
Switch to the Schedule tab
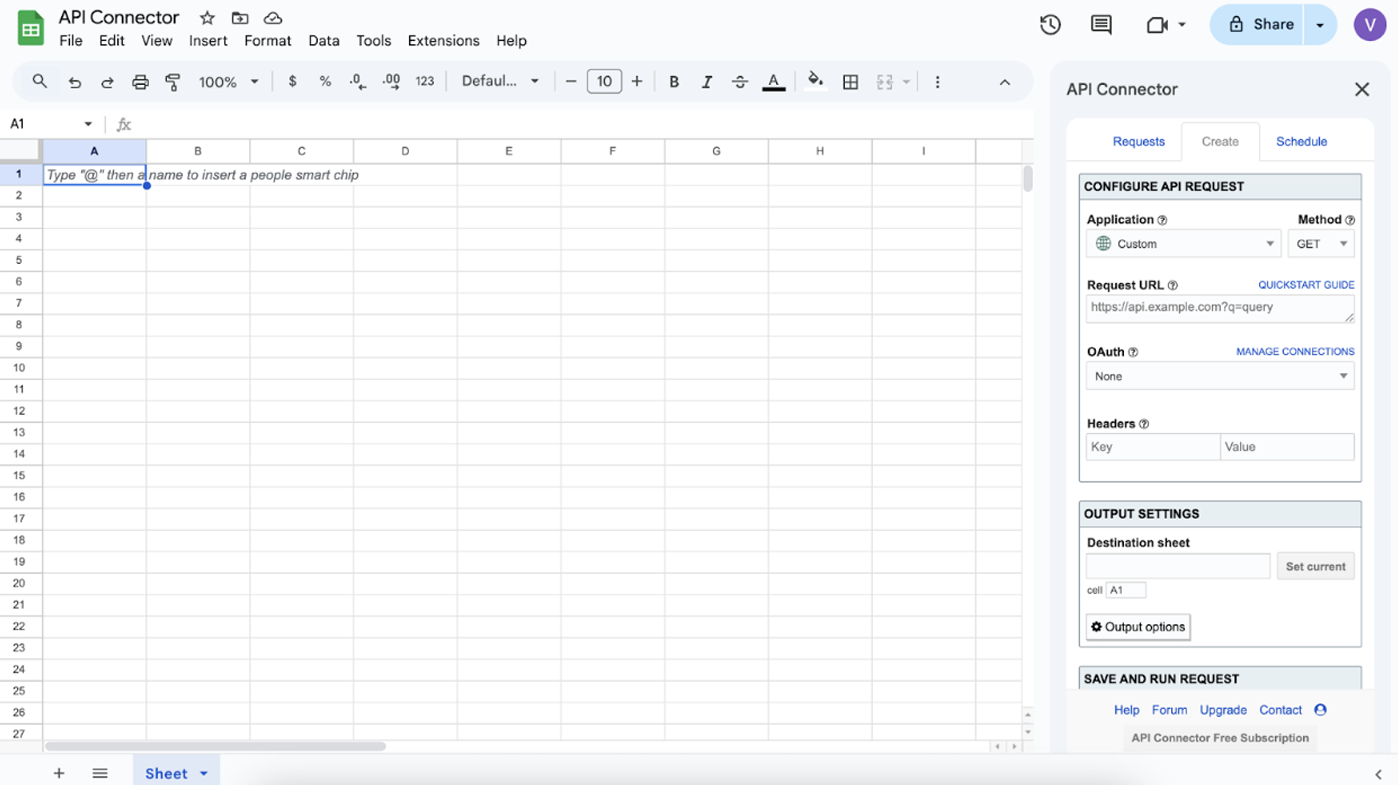(x=1301, y=141)
